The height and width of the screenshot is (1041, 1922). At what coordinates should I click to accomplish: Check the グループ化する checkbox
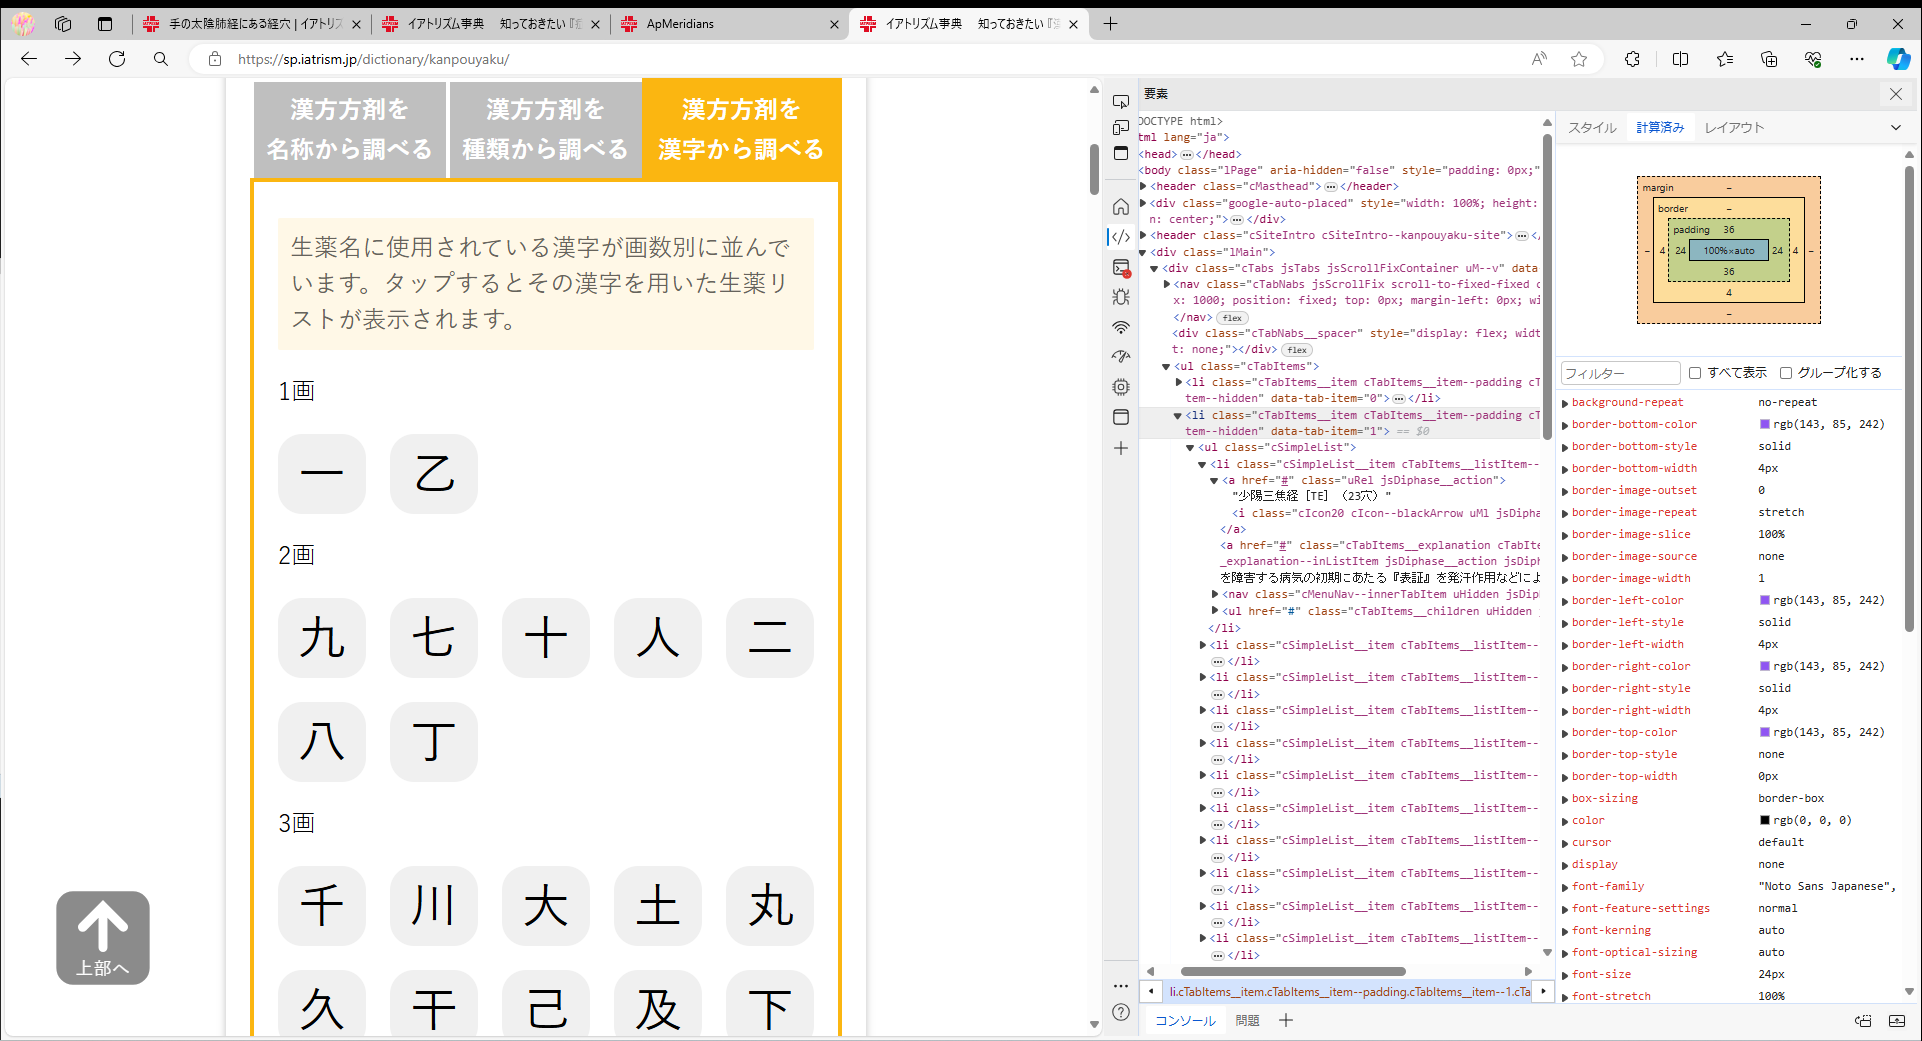(1786, 373)
